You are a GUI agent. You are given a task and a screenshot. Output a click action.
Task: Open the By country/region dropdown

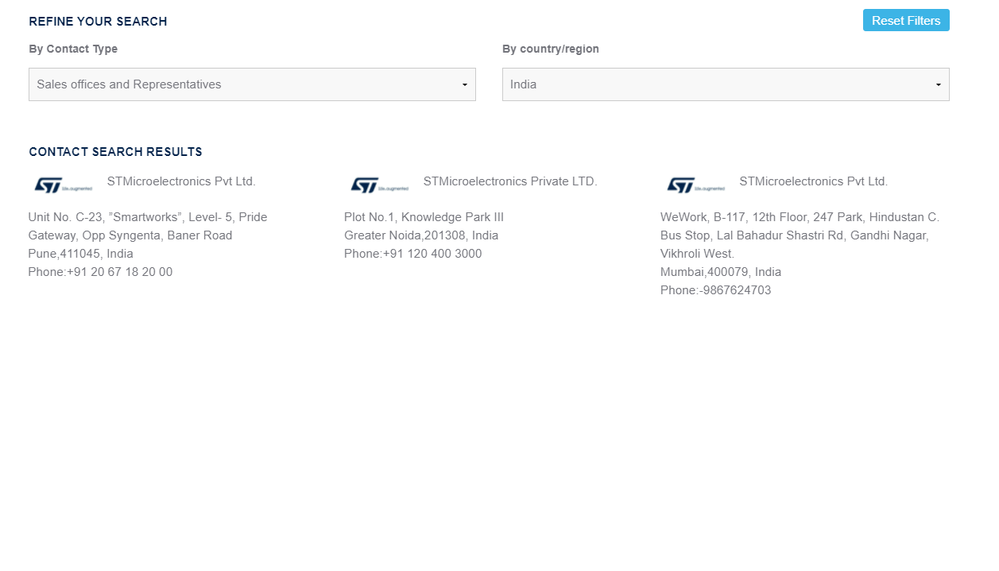point(726,84)
